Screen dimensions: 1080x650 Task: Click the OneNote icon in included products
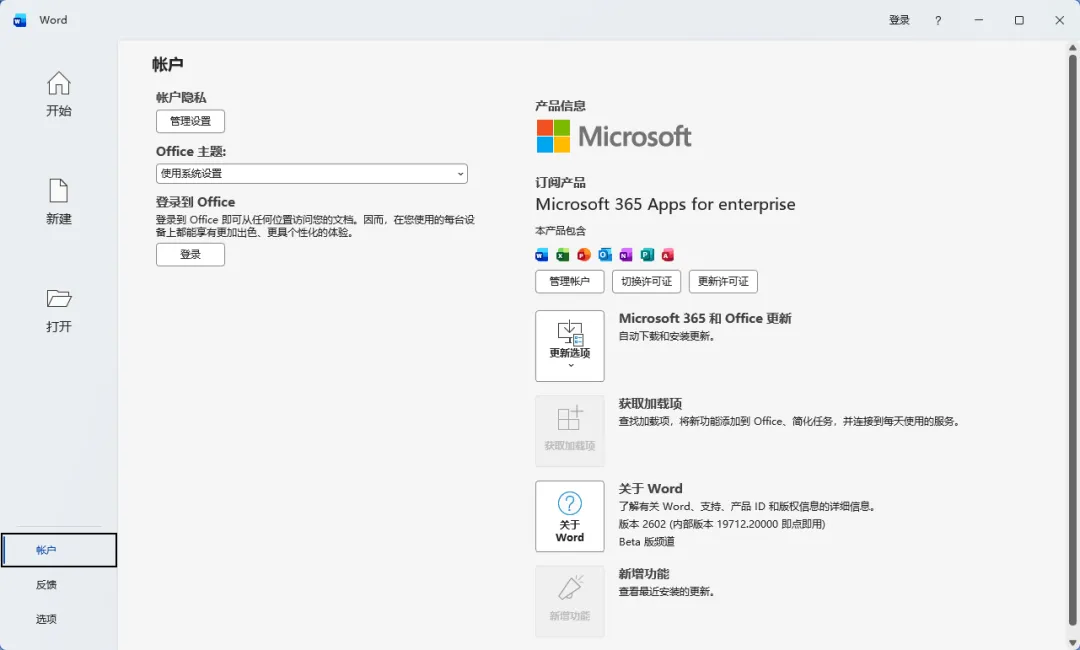pos(625,255)
